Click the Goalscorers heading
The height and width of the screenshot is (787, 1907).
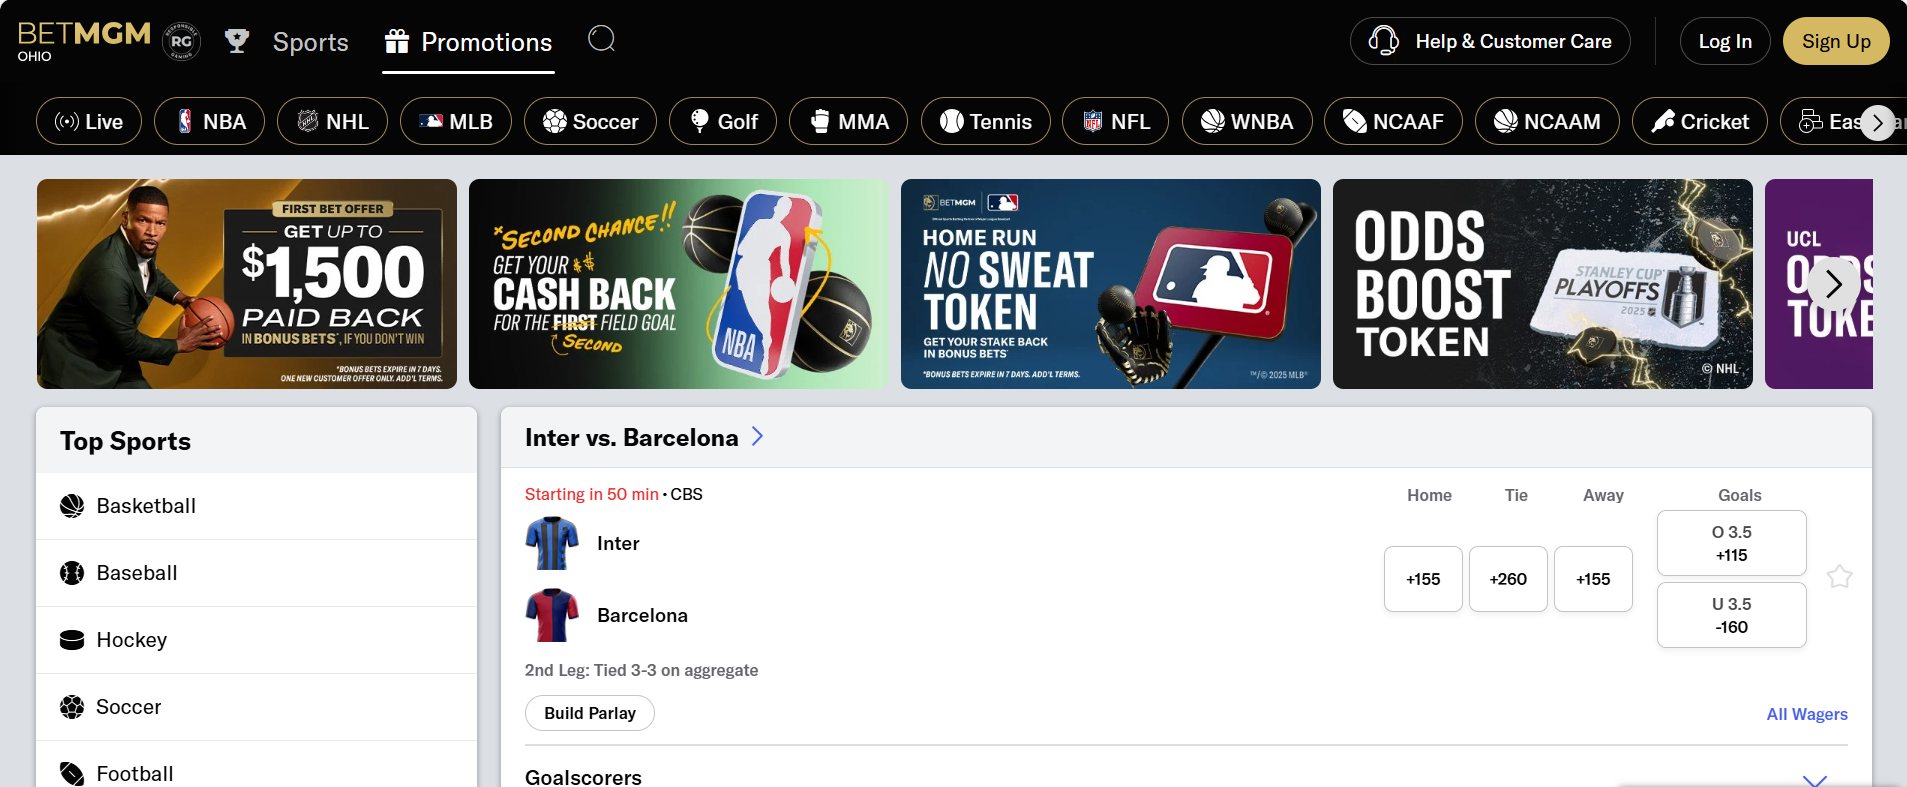(583, 777)
